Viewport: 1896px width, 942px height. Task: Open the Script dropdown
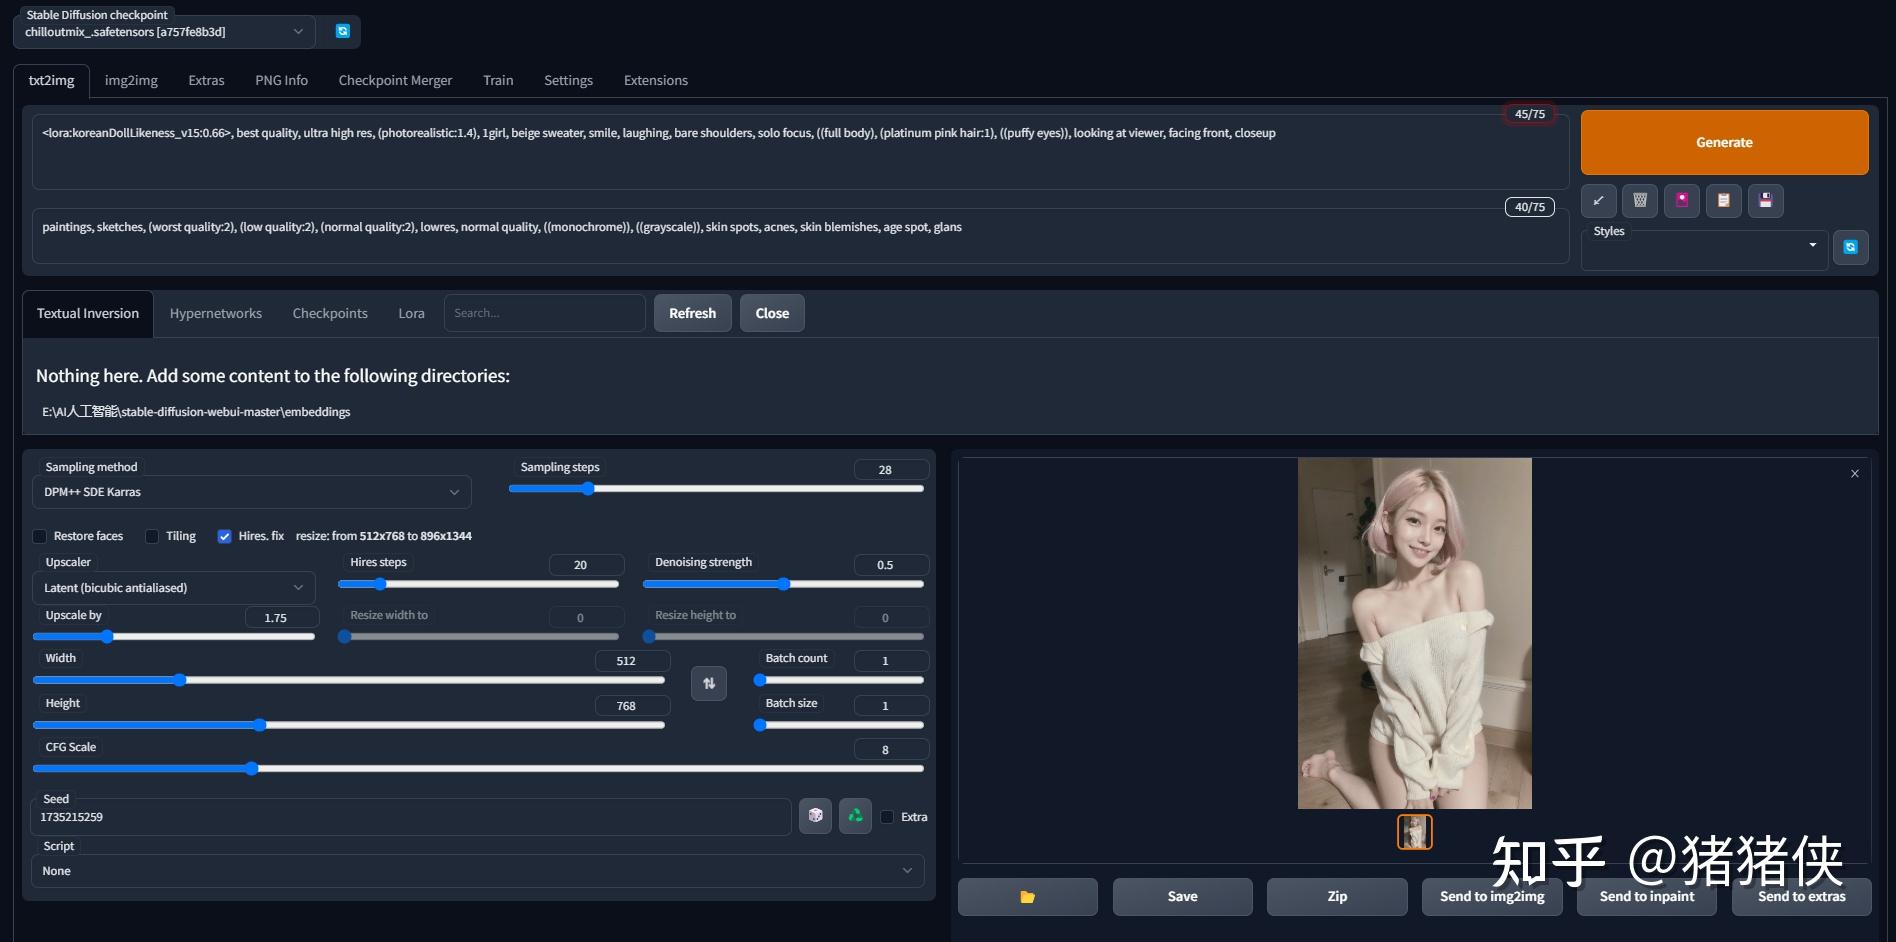(477, 871)
